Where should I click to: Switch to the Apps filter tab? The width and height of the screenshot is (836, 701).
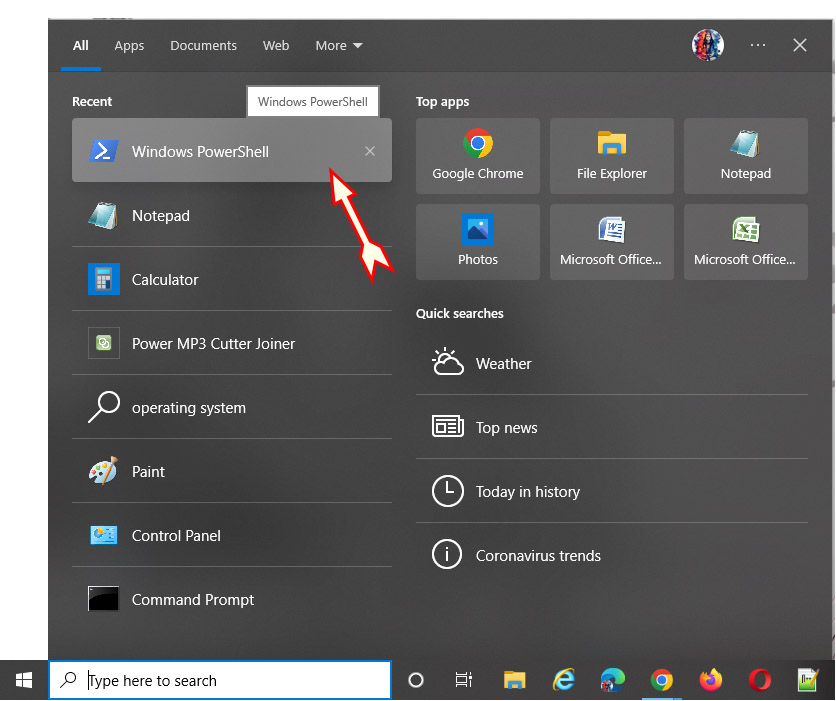[x=129, y=45]
